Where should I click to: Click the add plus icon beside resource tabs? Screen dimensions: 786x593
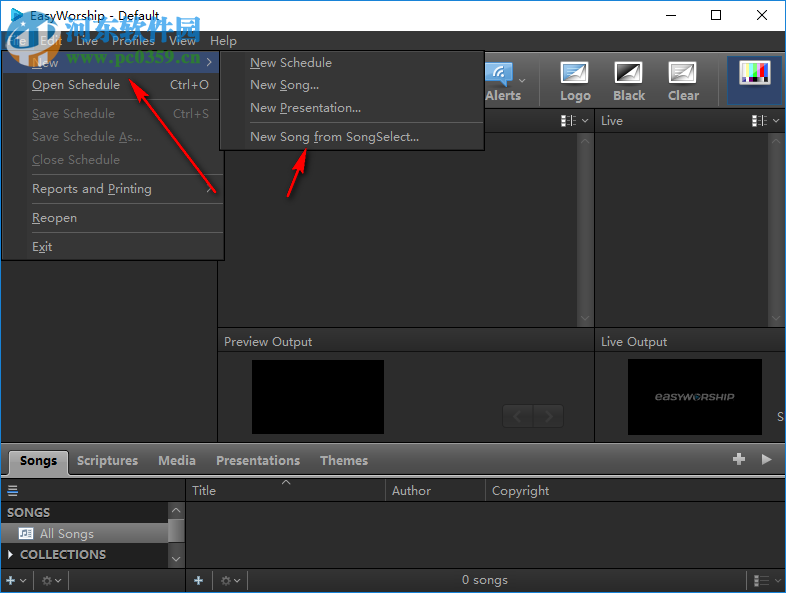coord(738,459)
